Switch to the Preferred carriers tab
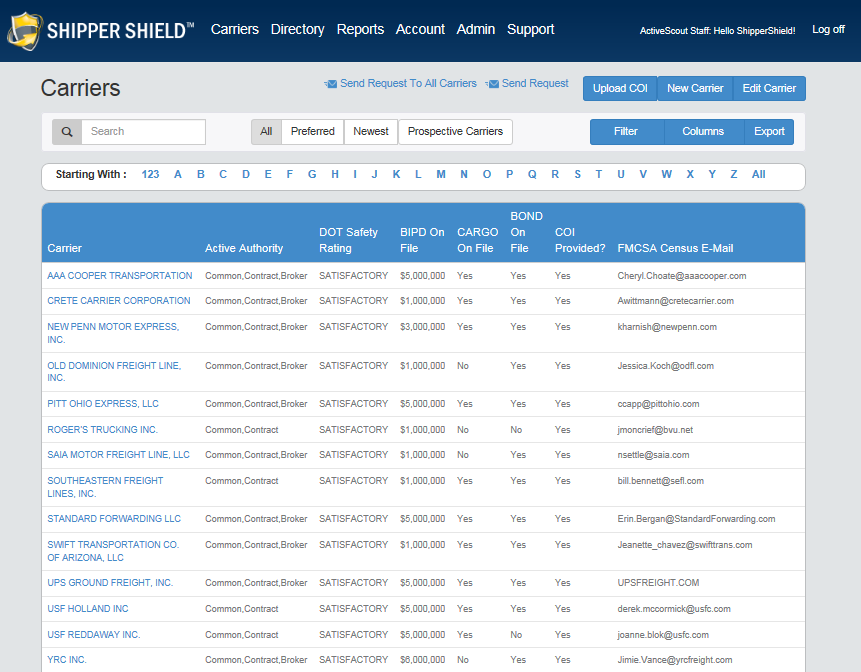The height and width of the screenshot is (672, 861). coord(312,132)
